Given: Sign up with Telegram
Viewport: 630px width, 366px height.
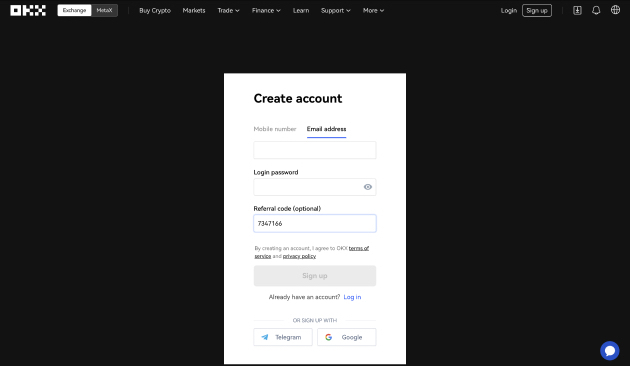Looking at the screenshot, I should pos(283,337).
